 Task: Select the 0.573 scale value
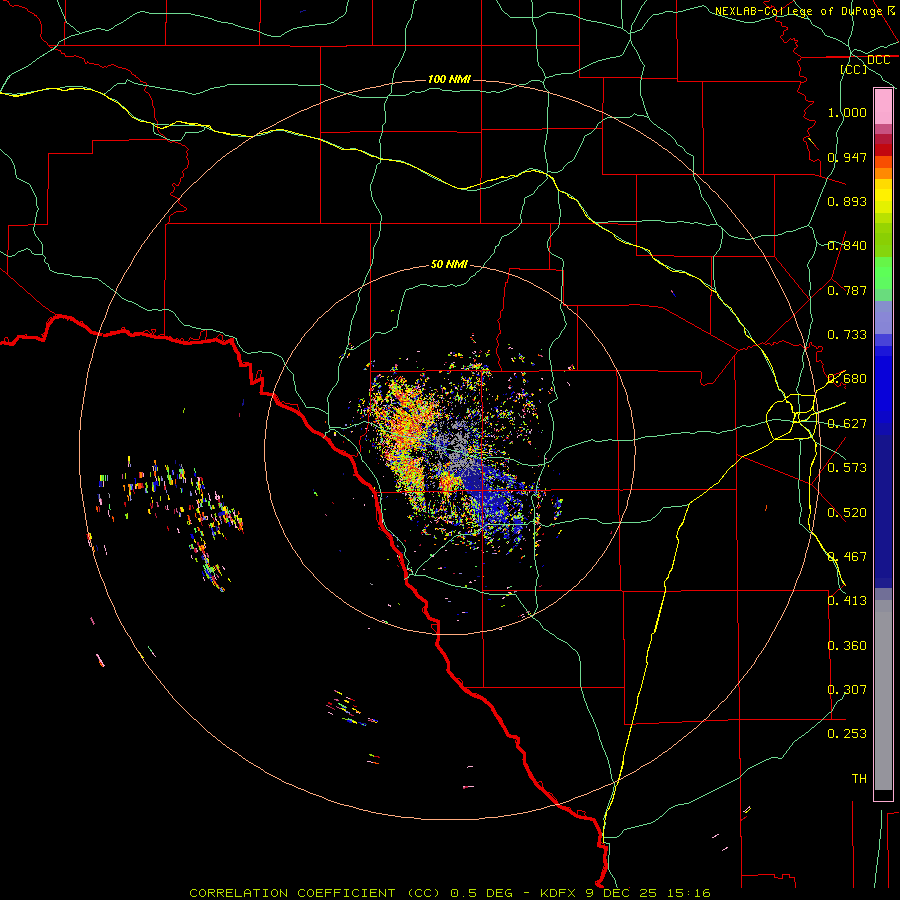[x=847, y=468]
